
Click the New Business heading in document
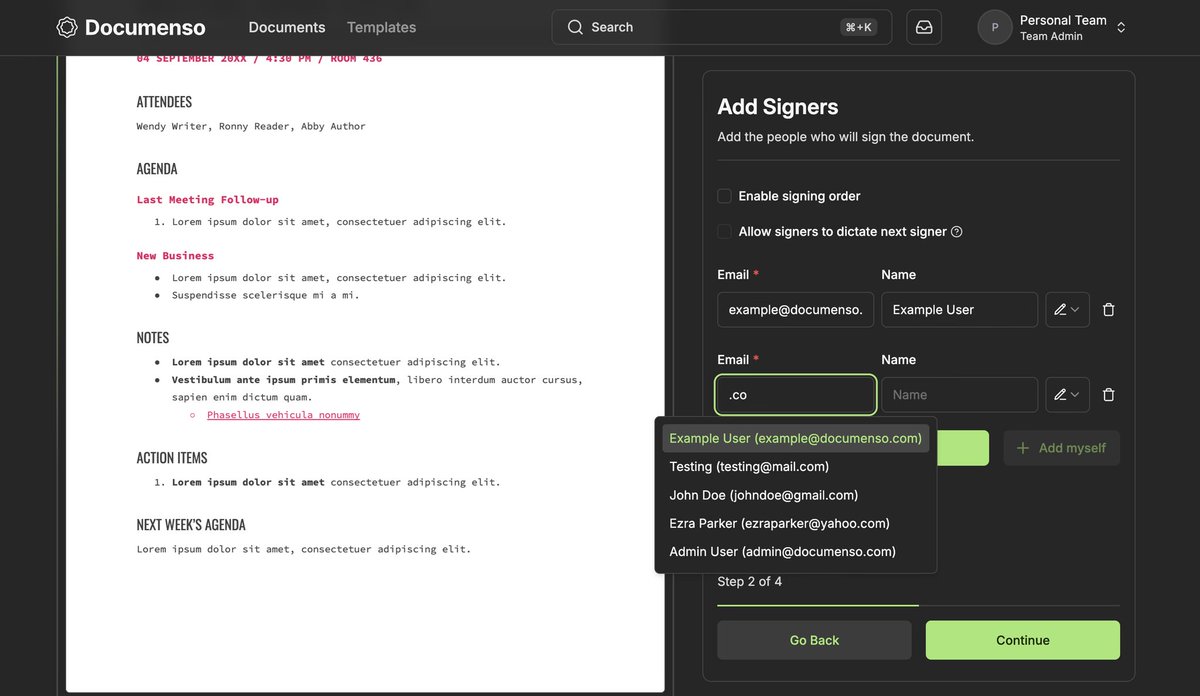tap(175, 256)
